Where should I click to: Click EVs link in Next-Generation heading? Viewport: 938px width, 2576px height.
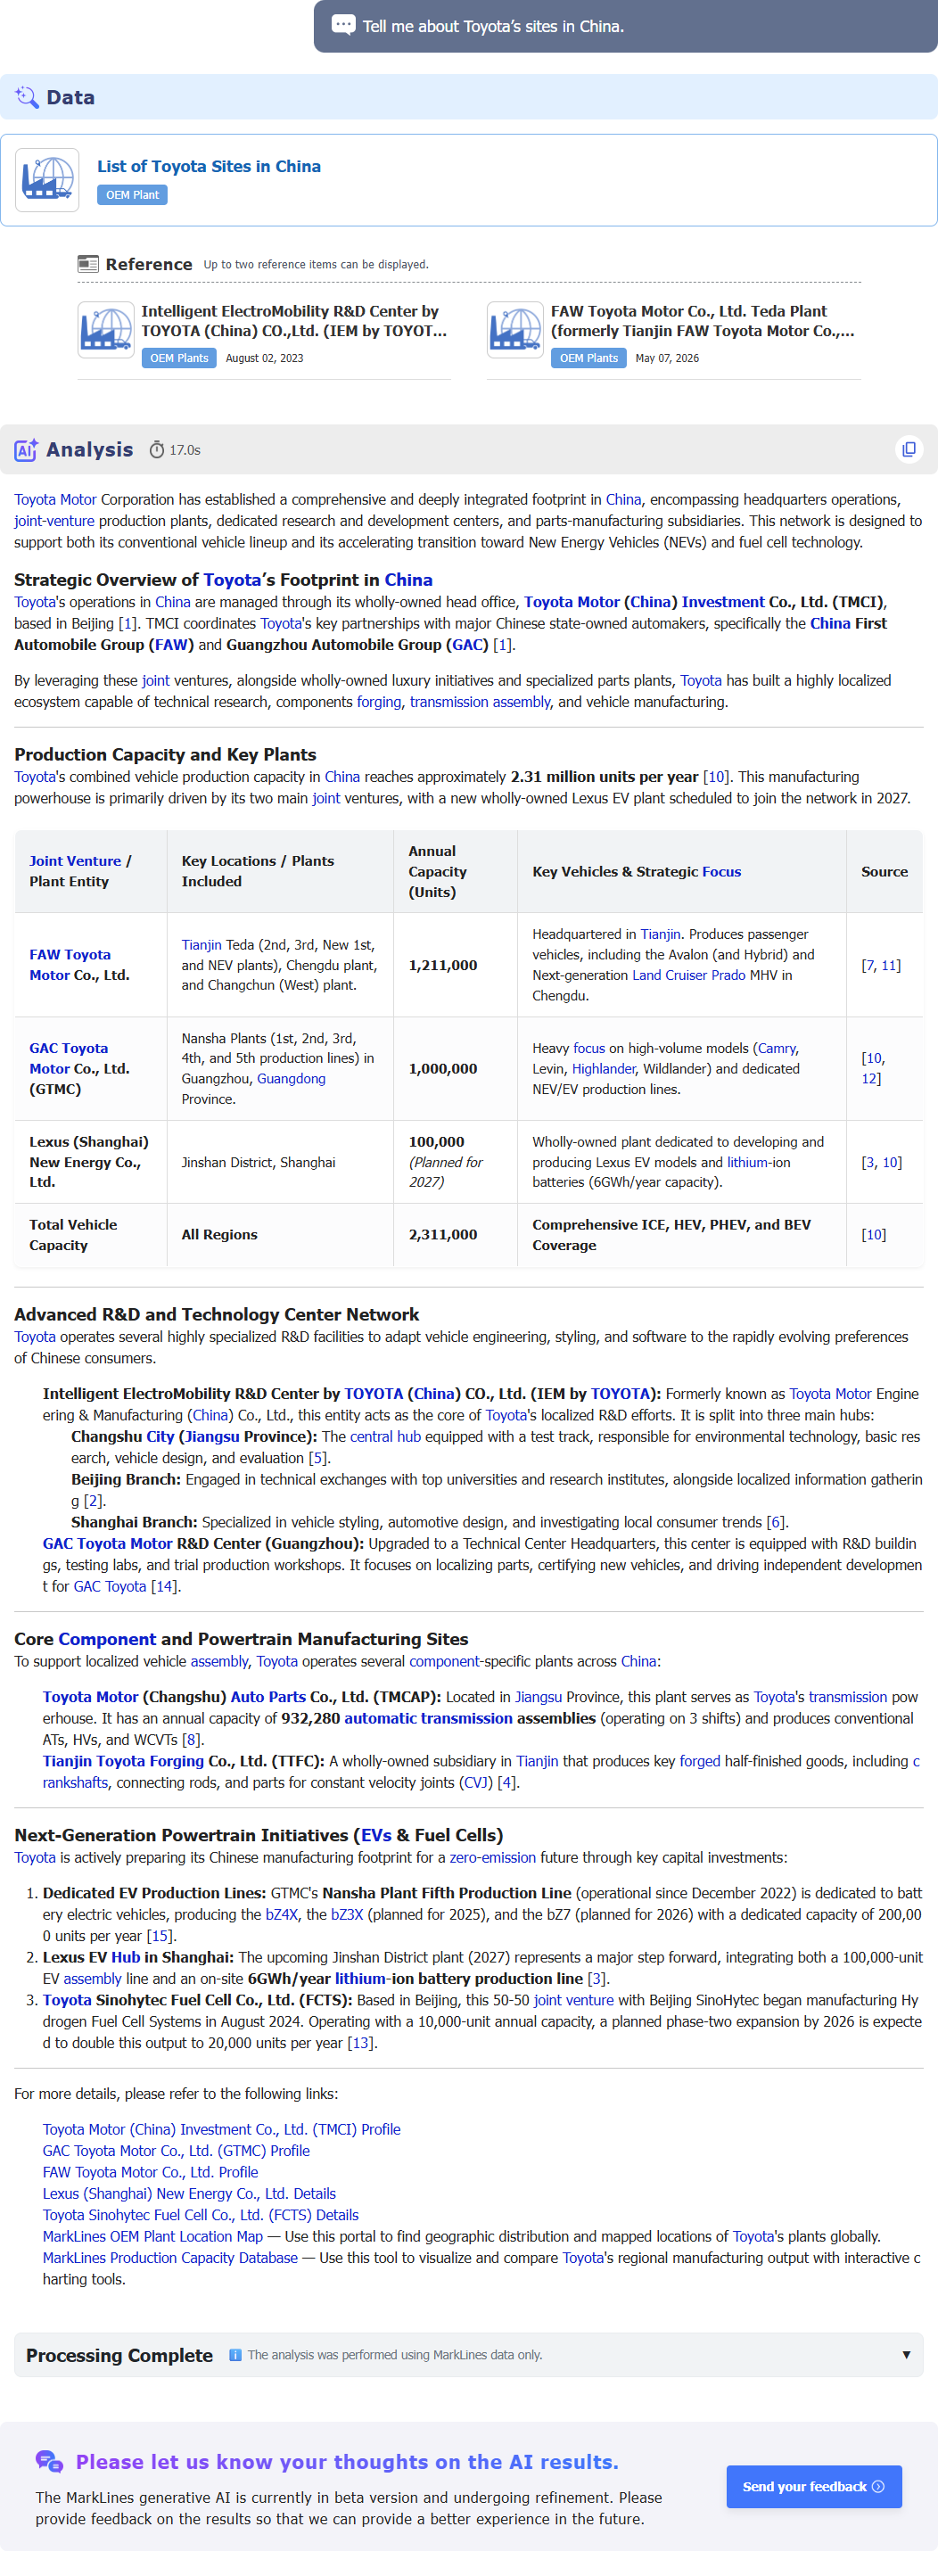376,1835
